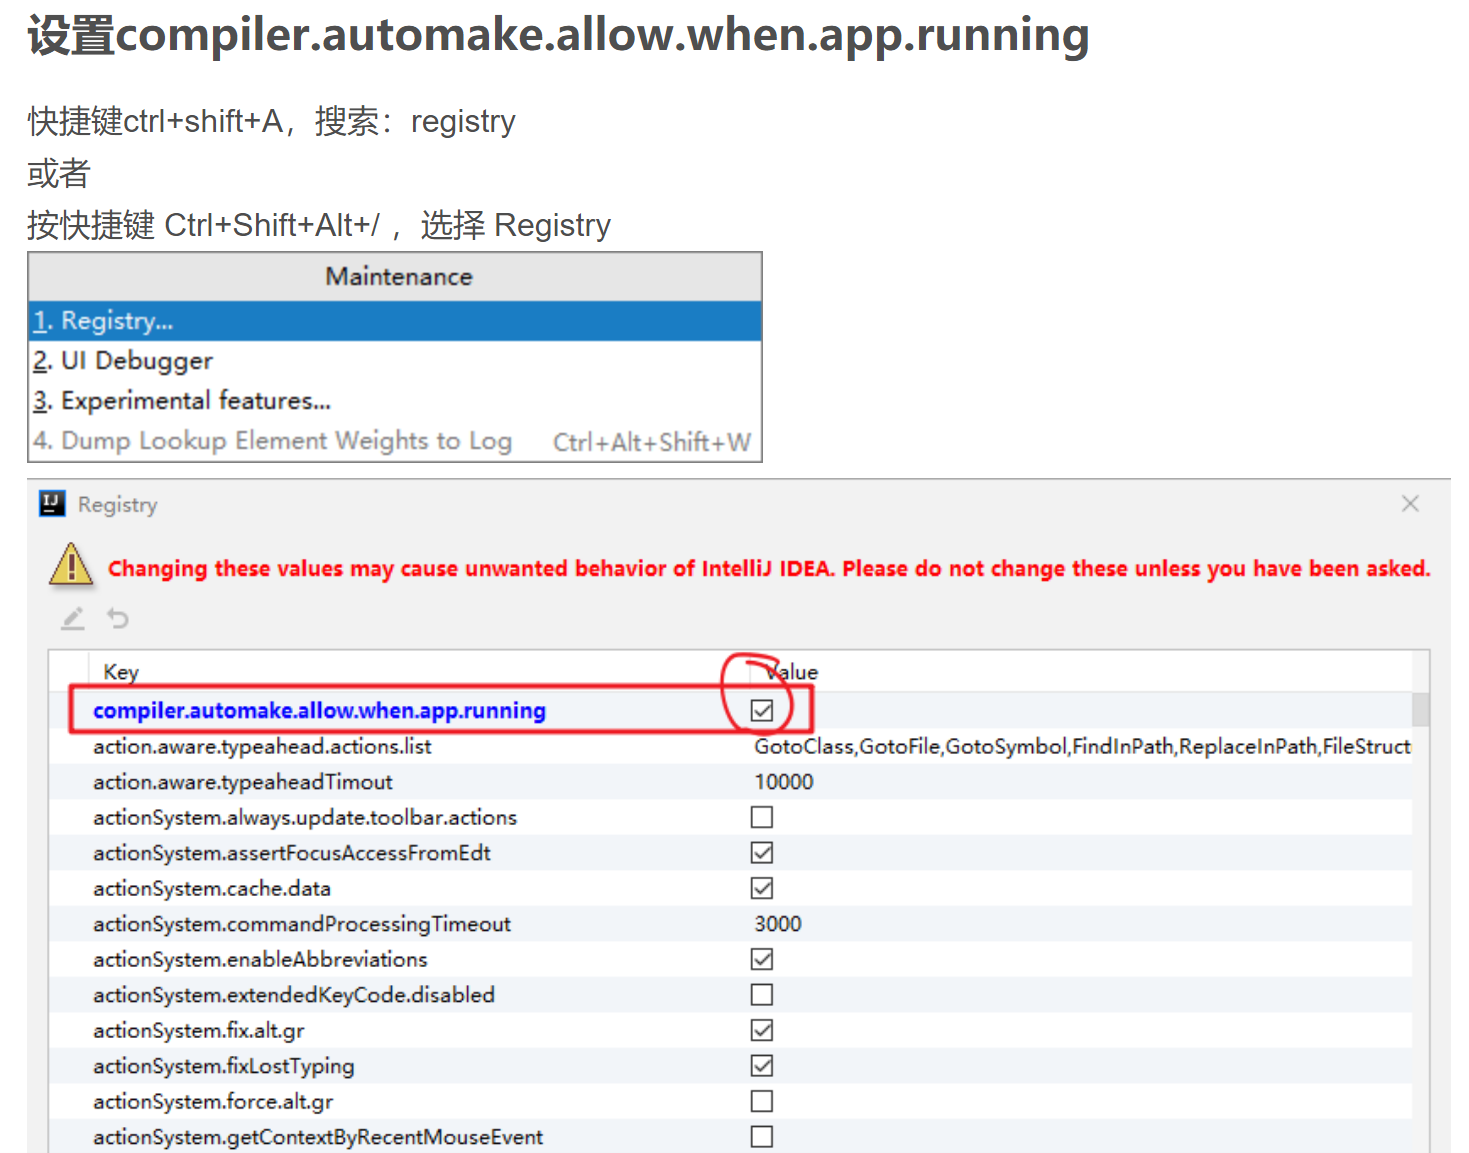Image resolution: width=1469 pixels, height=1153 pixels.
Task: Toggle actionSystem.enableAbbreviations checkbox
Action: [762, 959]
